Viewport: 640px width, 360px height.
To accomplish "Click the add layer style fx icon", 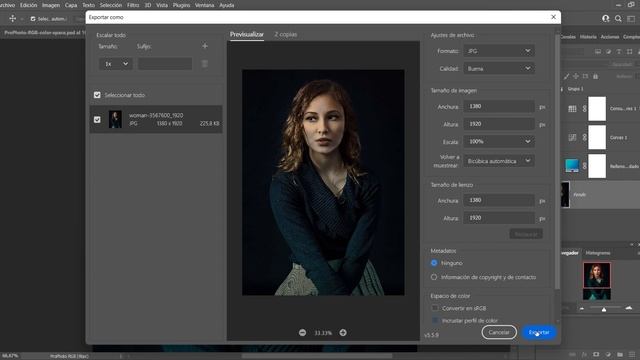I will pyautogui.click(x=584, y=354).
